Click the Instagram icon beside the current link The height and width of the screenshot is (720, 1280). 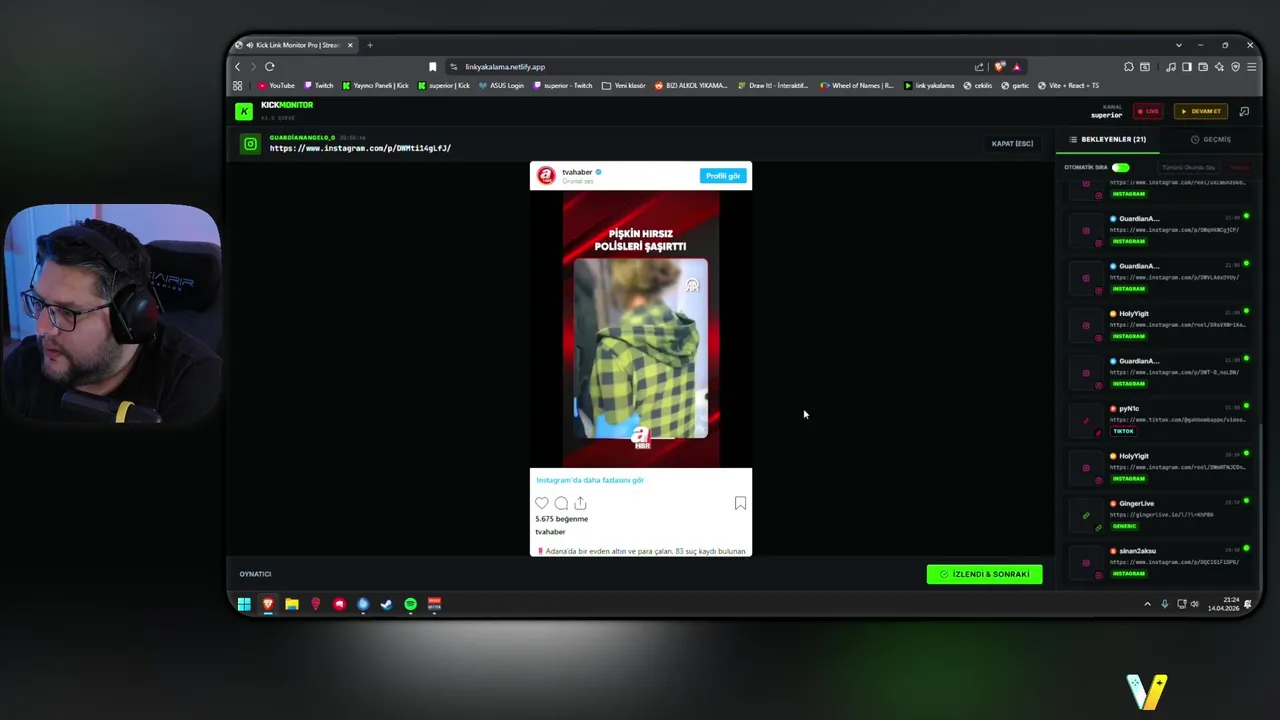[250, 144]
